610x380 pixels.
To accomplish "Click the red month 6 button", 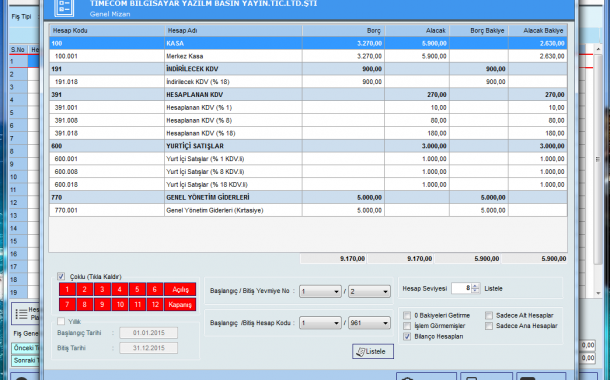I will pos(155,289).
